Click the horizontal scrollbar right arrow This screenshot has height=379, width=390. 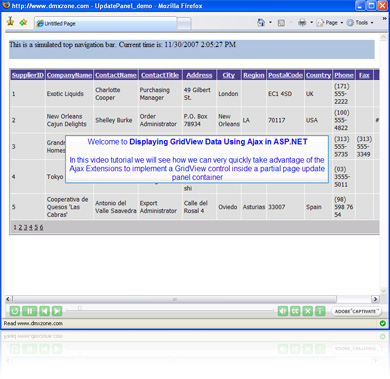point(375,299)
